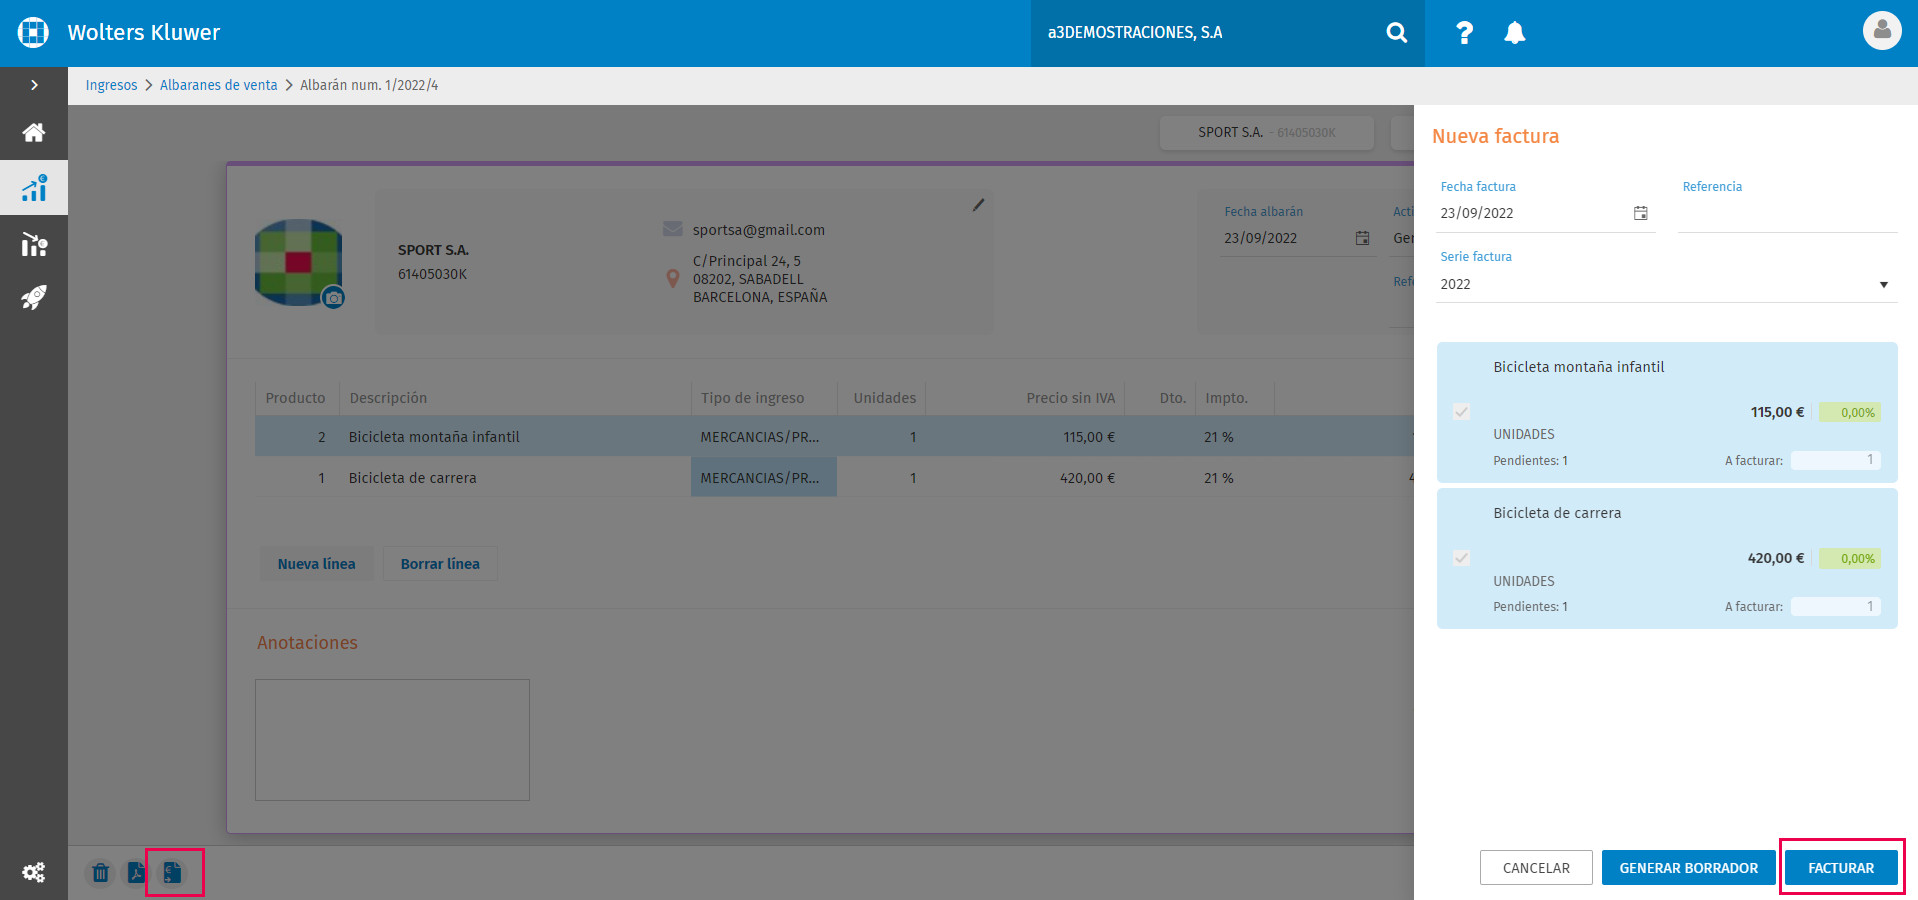The width and height of the screenshot is (1918, 900).
Task: Toggle checkbox for Bicicleta montaña infantil
Action: [x=1462, y=412]
